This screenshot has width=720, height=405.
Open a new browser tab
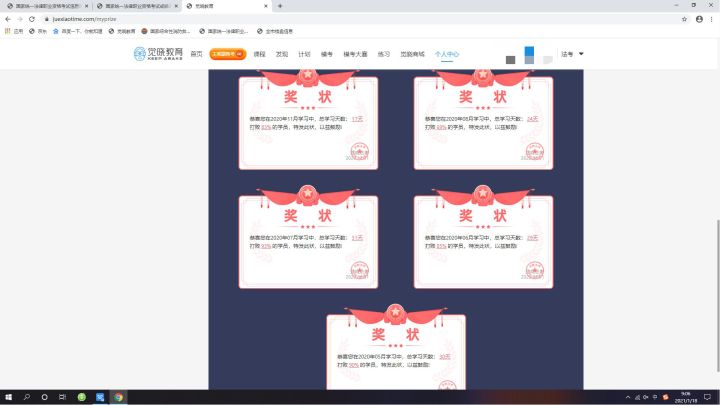(x=280, y=6)
